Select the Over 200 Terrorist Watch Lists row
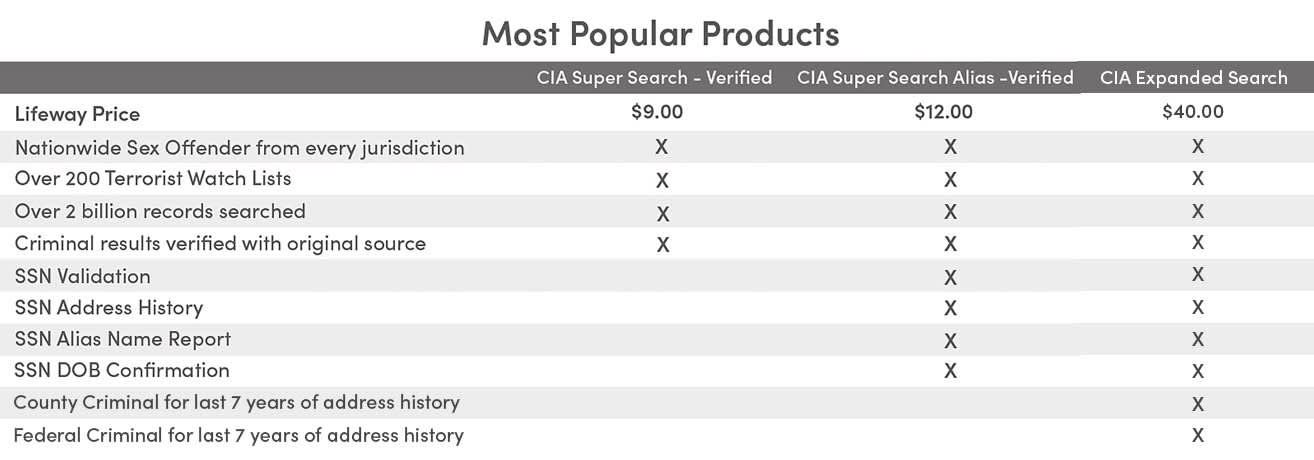The height and width of the screenshot is (460, 1314). point(153,179)
